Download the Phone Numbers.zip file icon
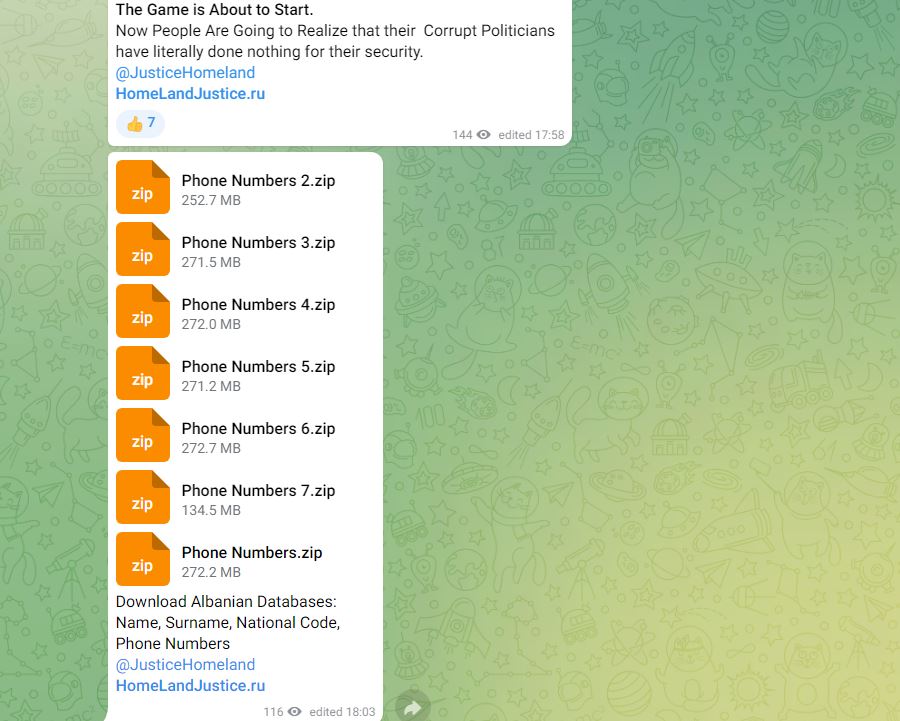Image resolution: width=900 pixels, height=721 pixels. 143,559
